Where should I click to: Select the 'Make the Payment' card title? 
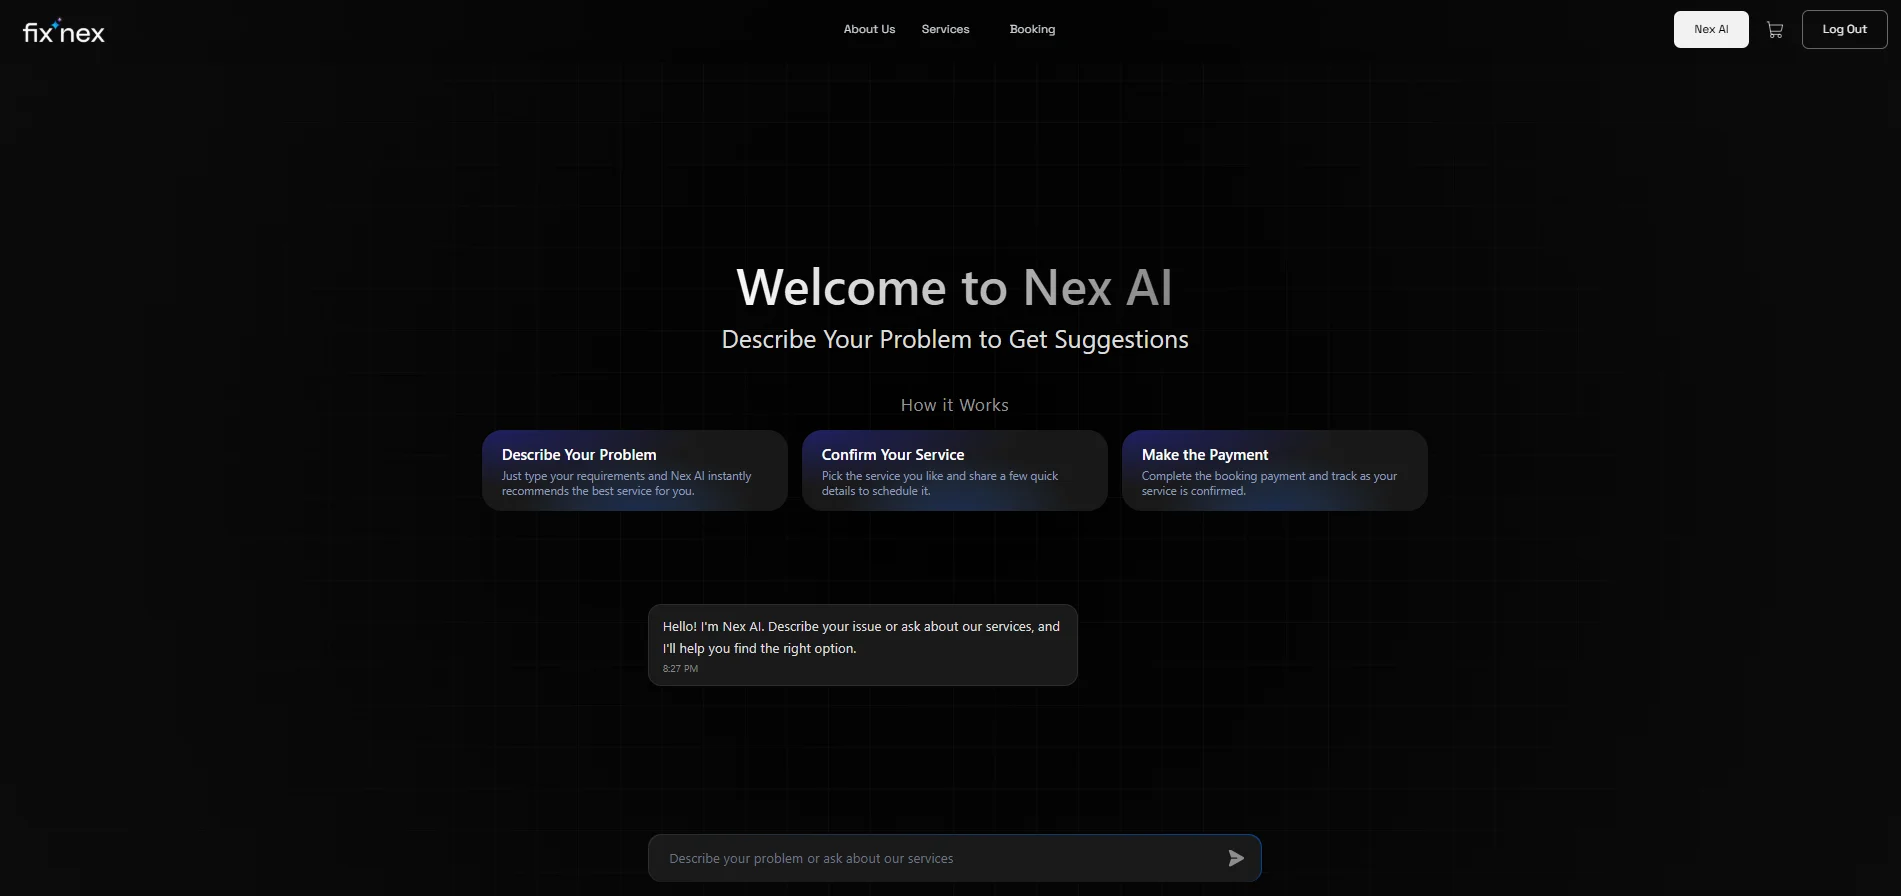pyautogui.click(x=1204, y=455)
